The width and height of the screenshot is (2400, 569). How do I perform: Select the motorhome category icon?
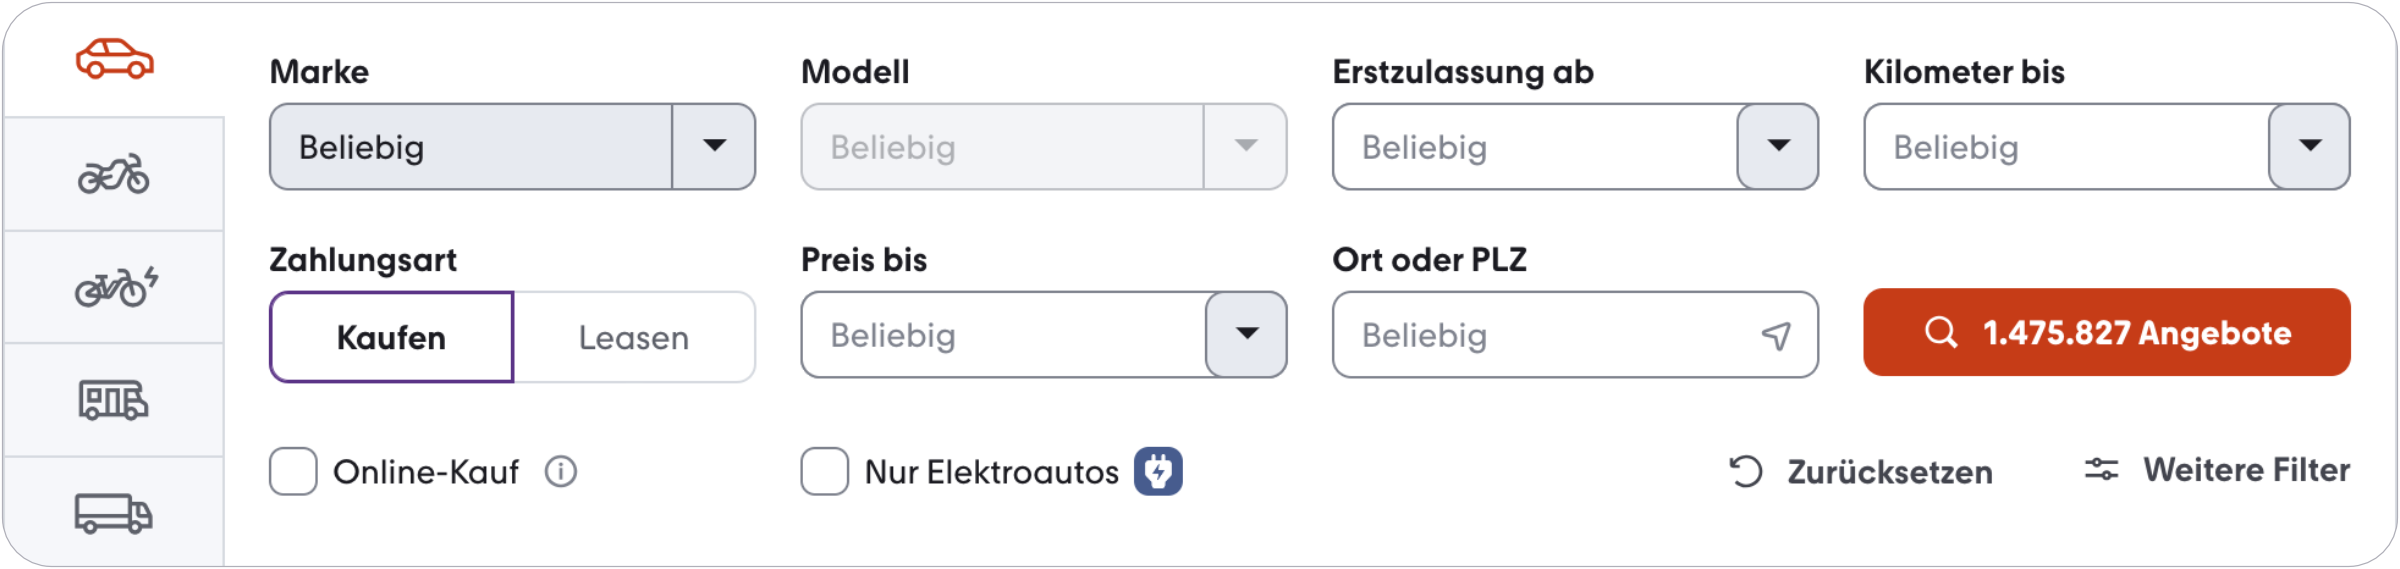click(114, 400)
